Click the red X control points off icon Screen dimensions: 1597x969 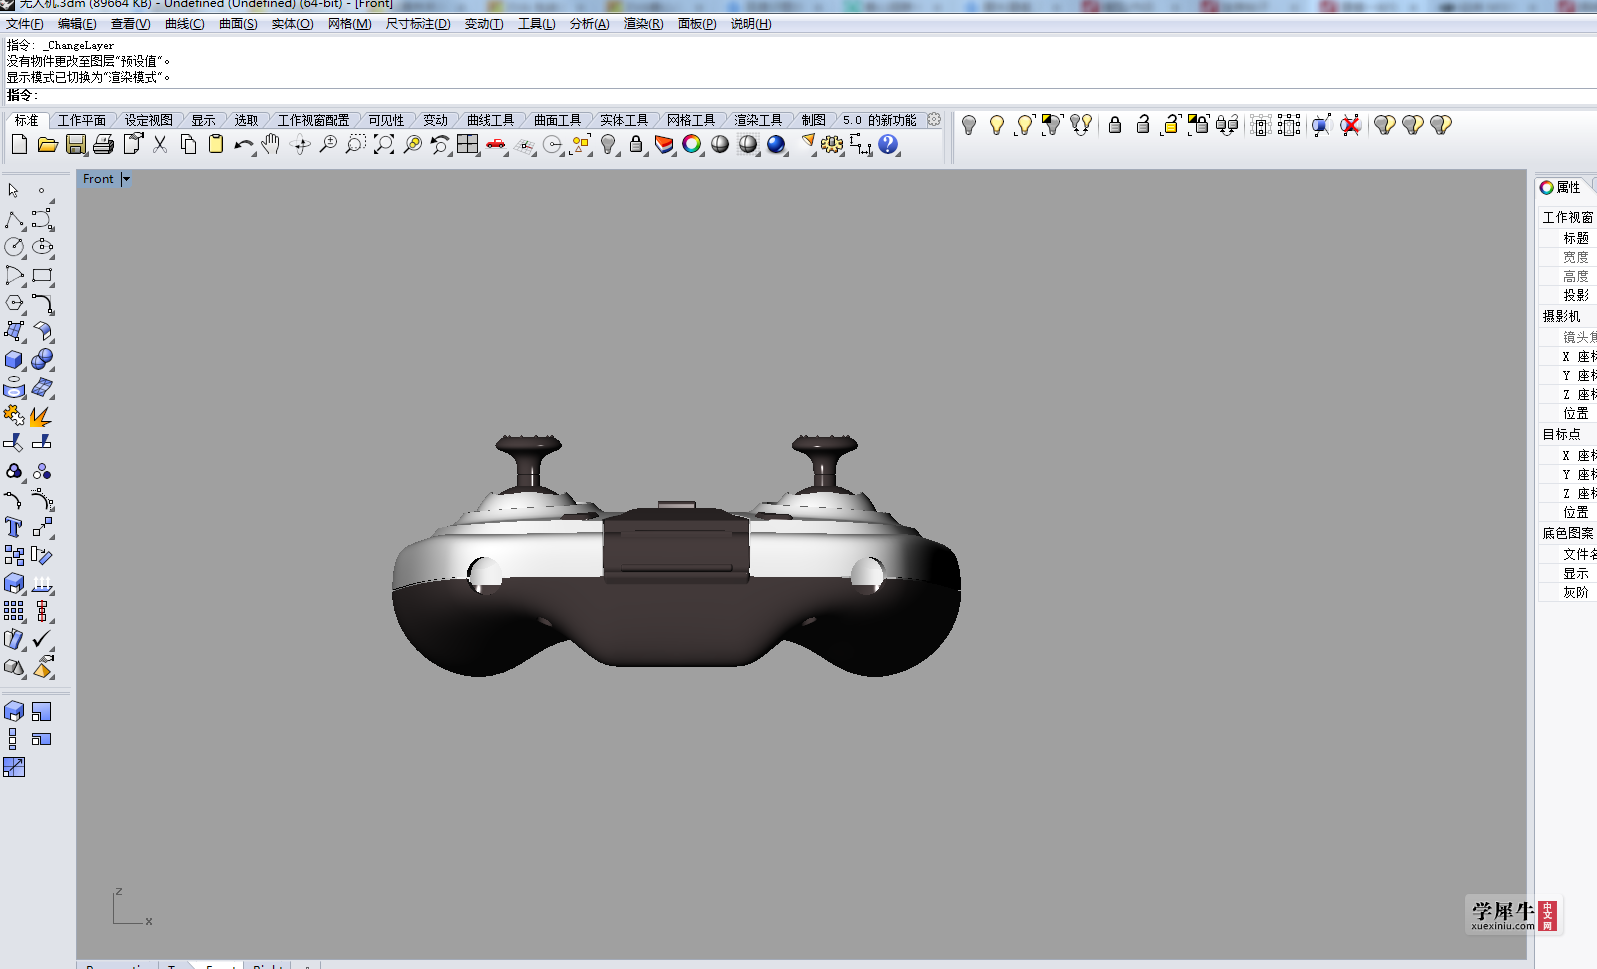(x=1350, y=125)
